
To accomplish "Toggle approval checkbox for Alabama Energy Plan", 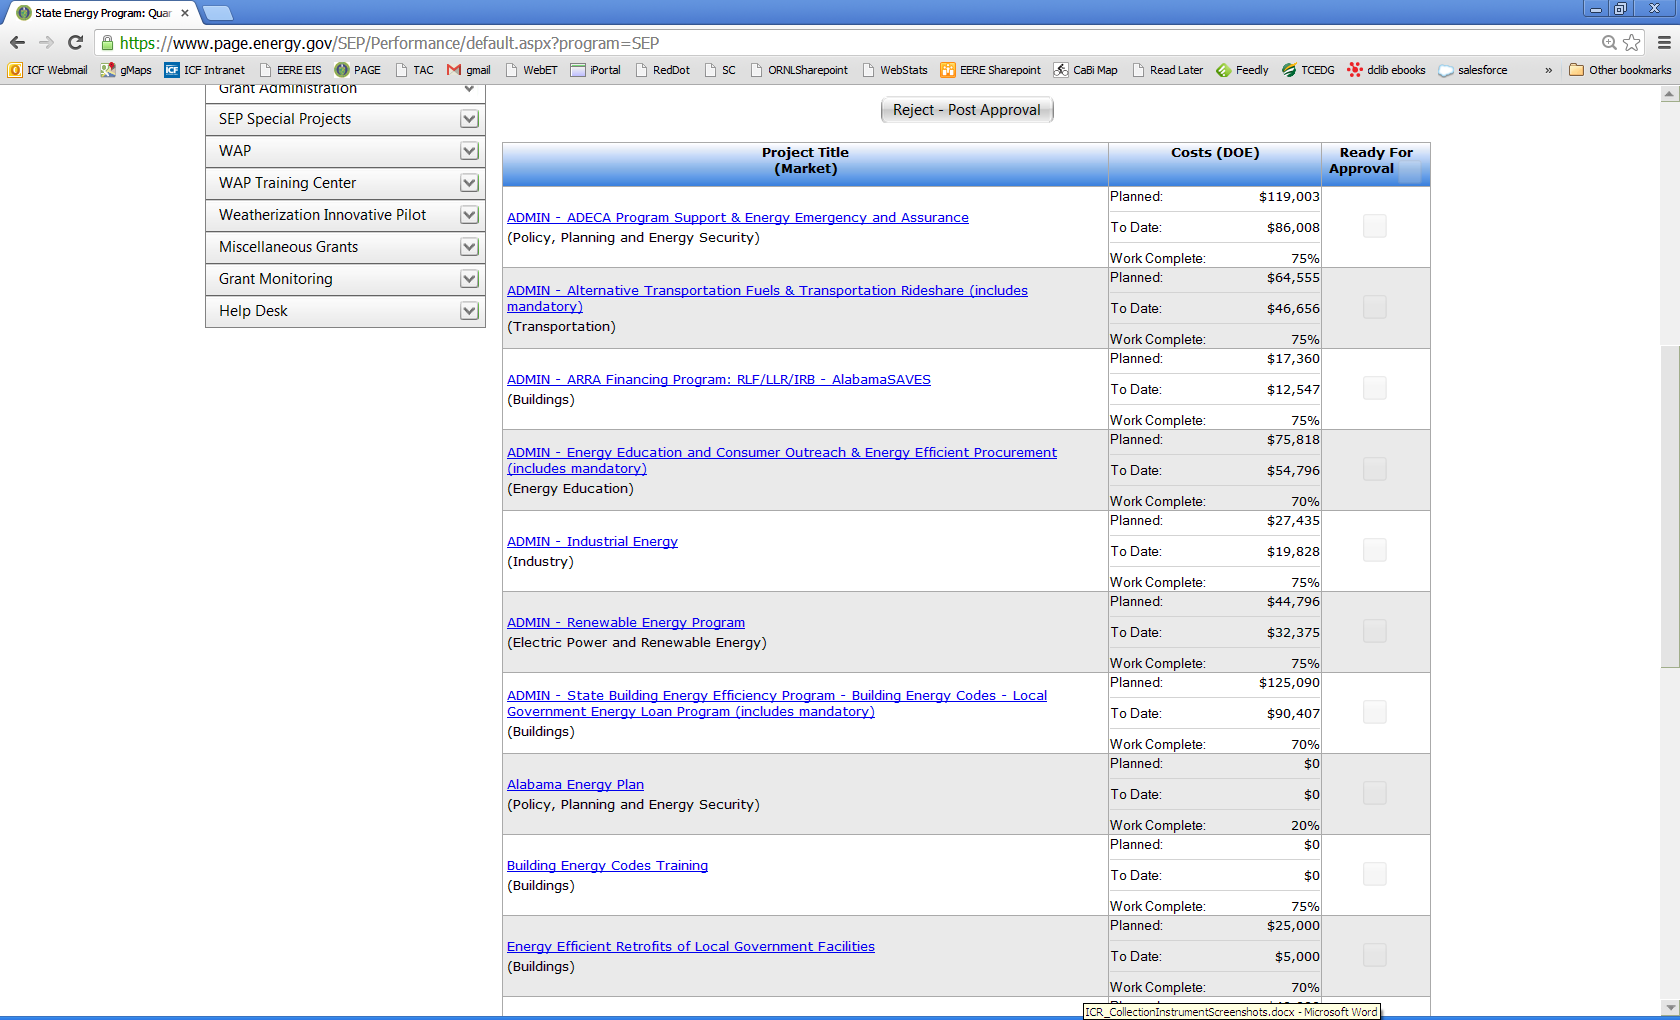I will pyautogui.click(x=1375, y=793).
